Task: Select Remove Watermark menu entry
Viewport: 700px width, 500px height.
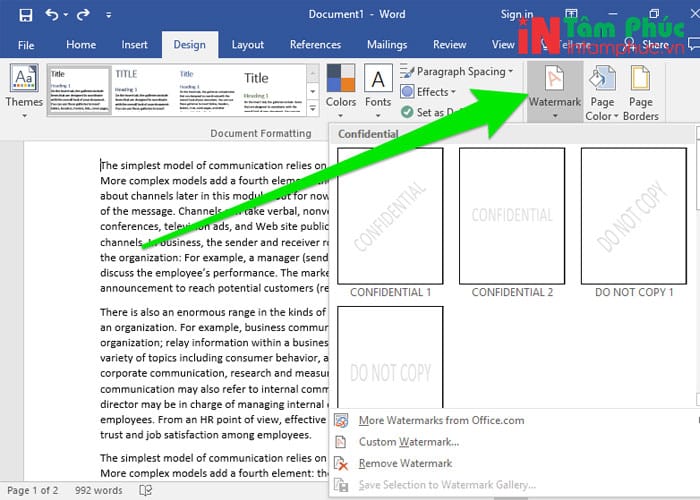Action: pos(405,464)
